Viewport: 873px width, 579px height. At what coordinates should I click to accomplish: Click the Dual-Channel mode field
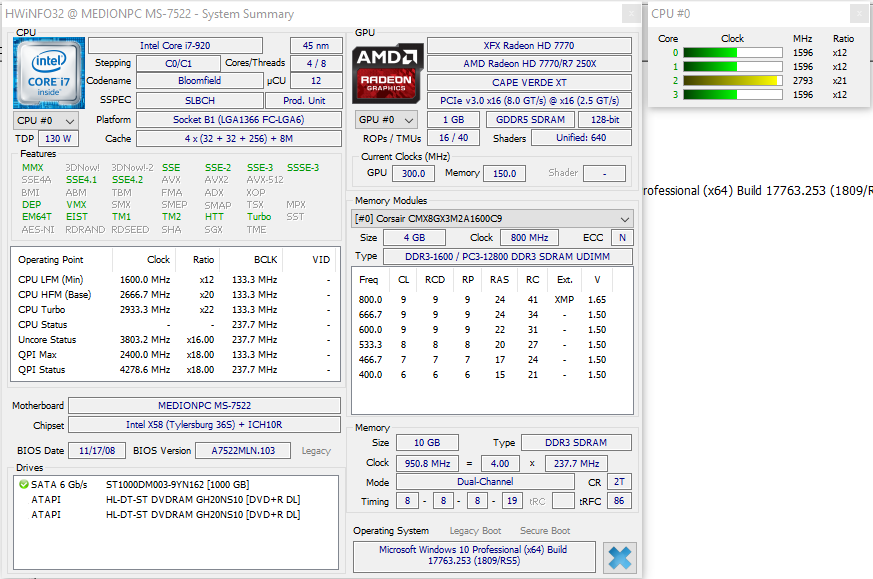point(485,482)
